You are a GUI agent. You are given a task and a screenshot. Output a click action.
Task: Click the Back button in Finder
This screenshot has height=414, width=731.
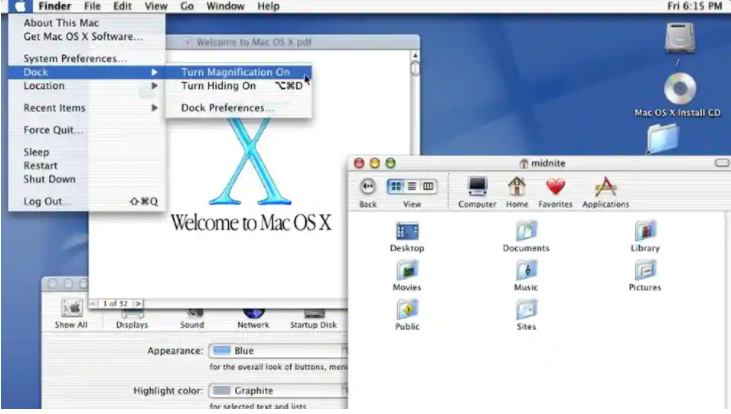[x=368, y=186]
